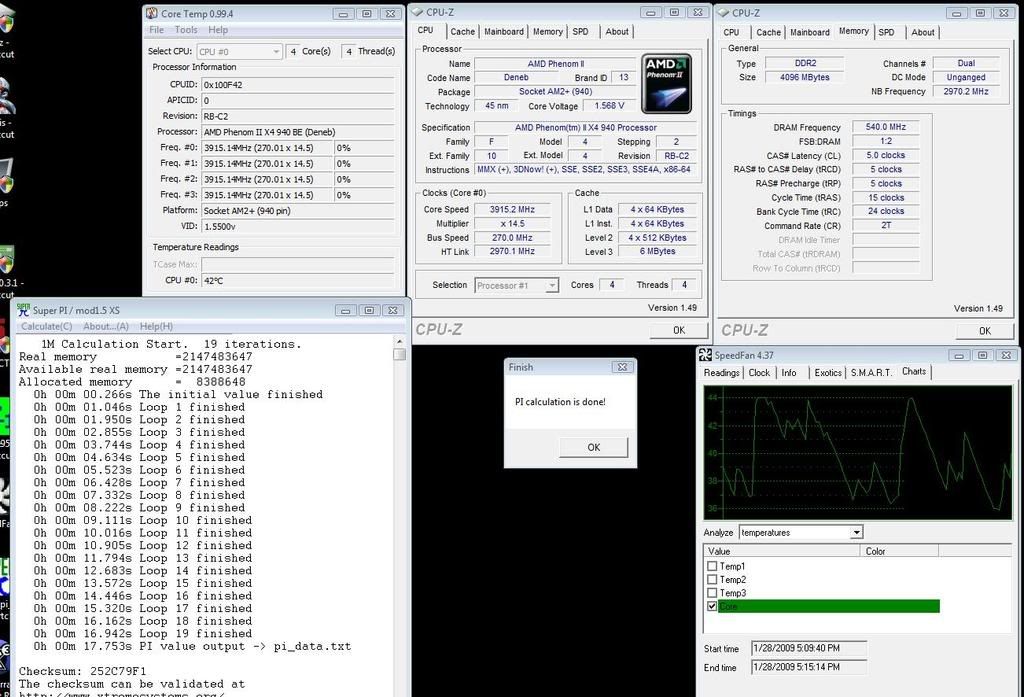Image resolution: width=1024 pixels, height=697 pixels.
Task: Switch to the Readings tab in SpeedFan
Action: [721, 372]
